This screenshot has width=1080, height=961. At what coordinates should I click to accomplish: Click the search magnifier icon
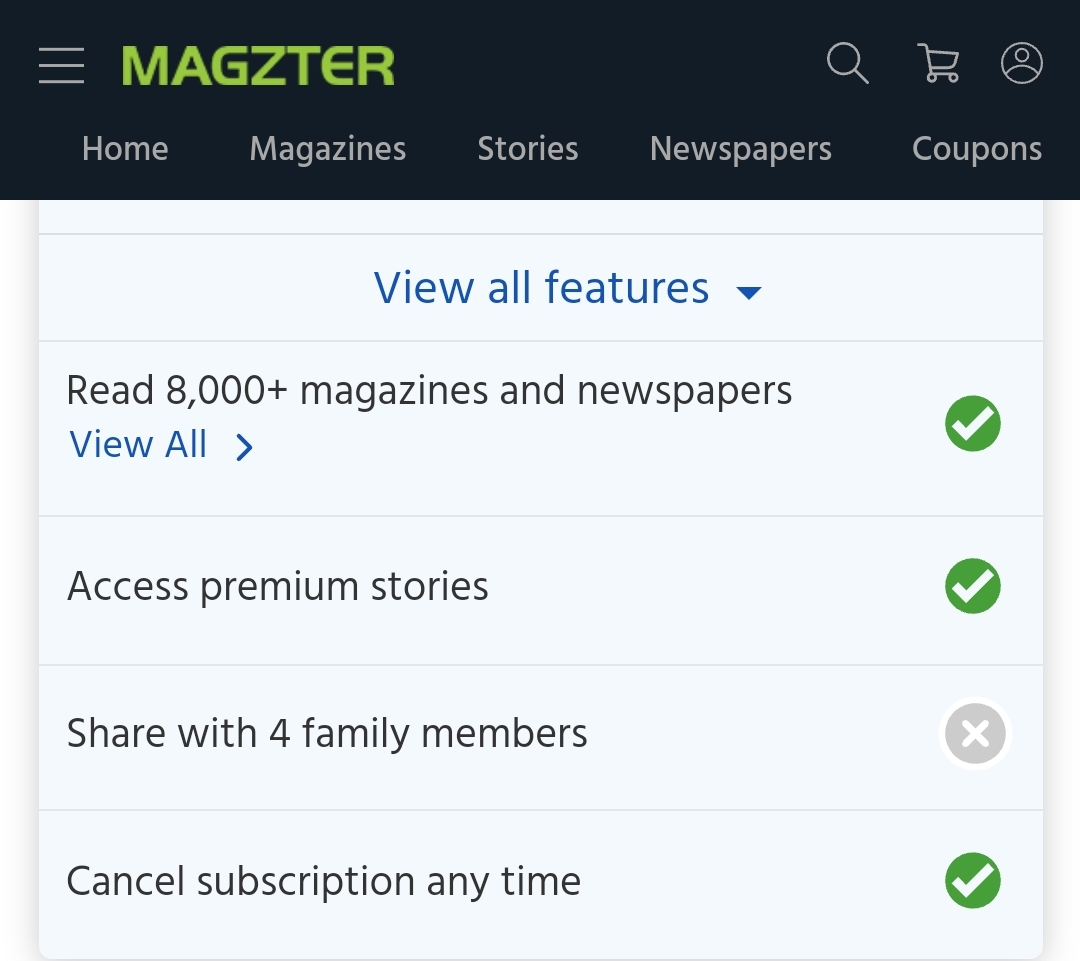(847, 63)
